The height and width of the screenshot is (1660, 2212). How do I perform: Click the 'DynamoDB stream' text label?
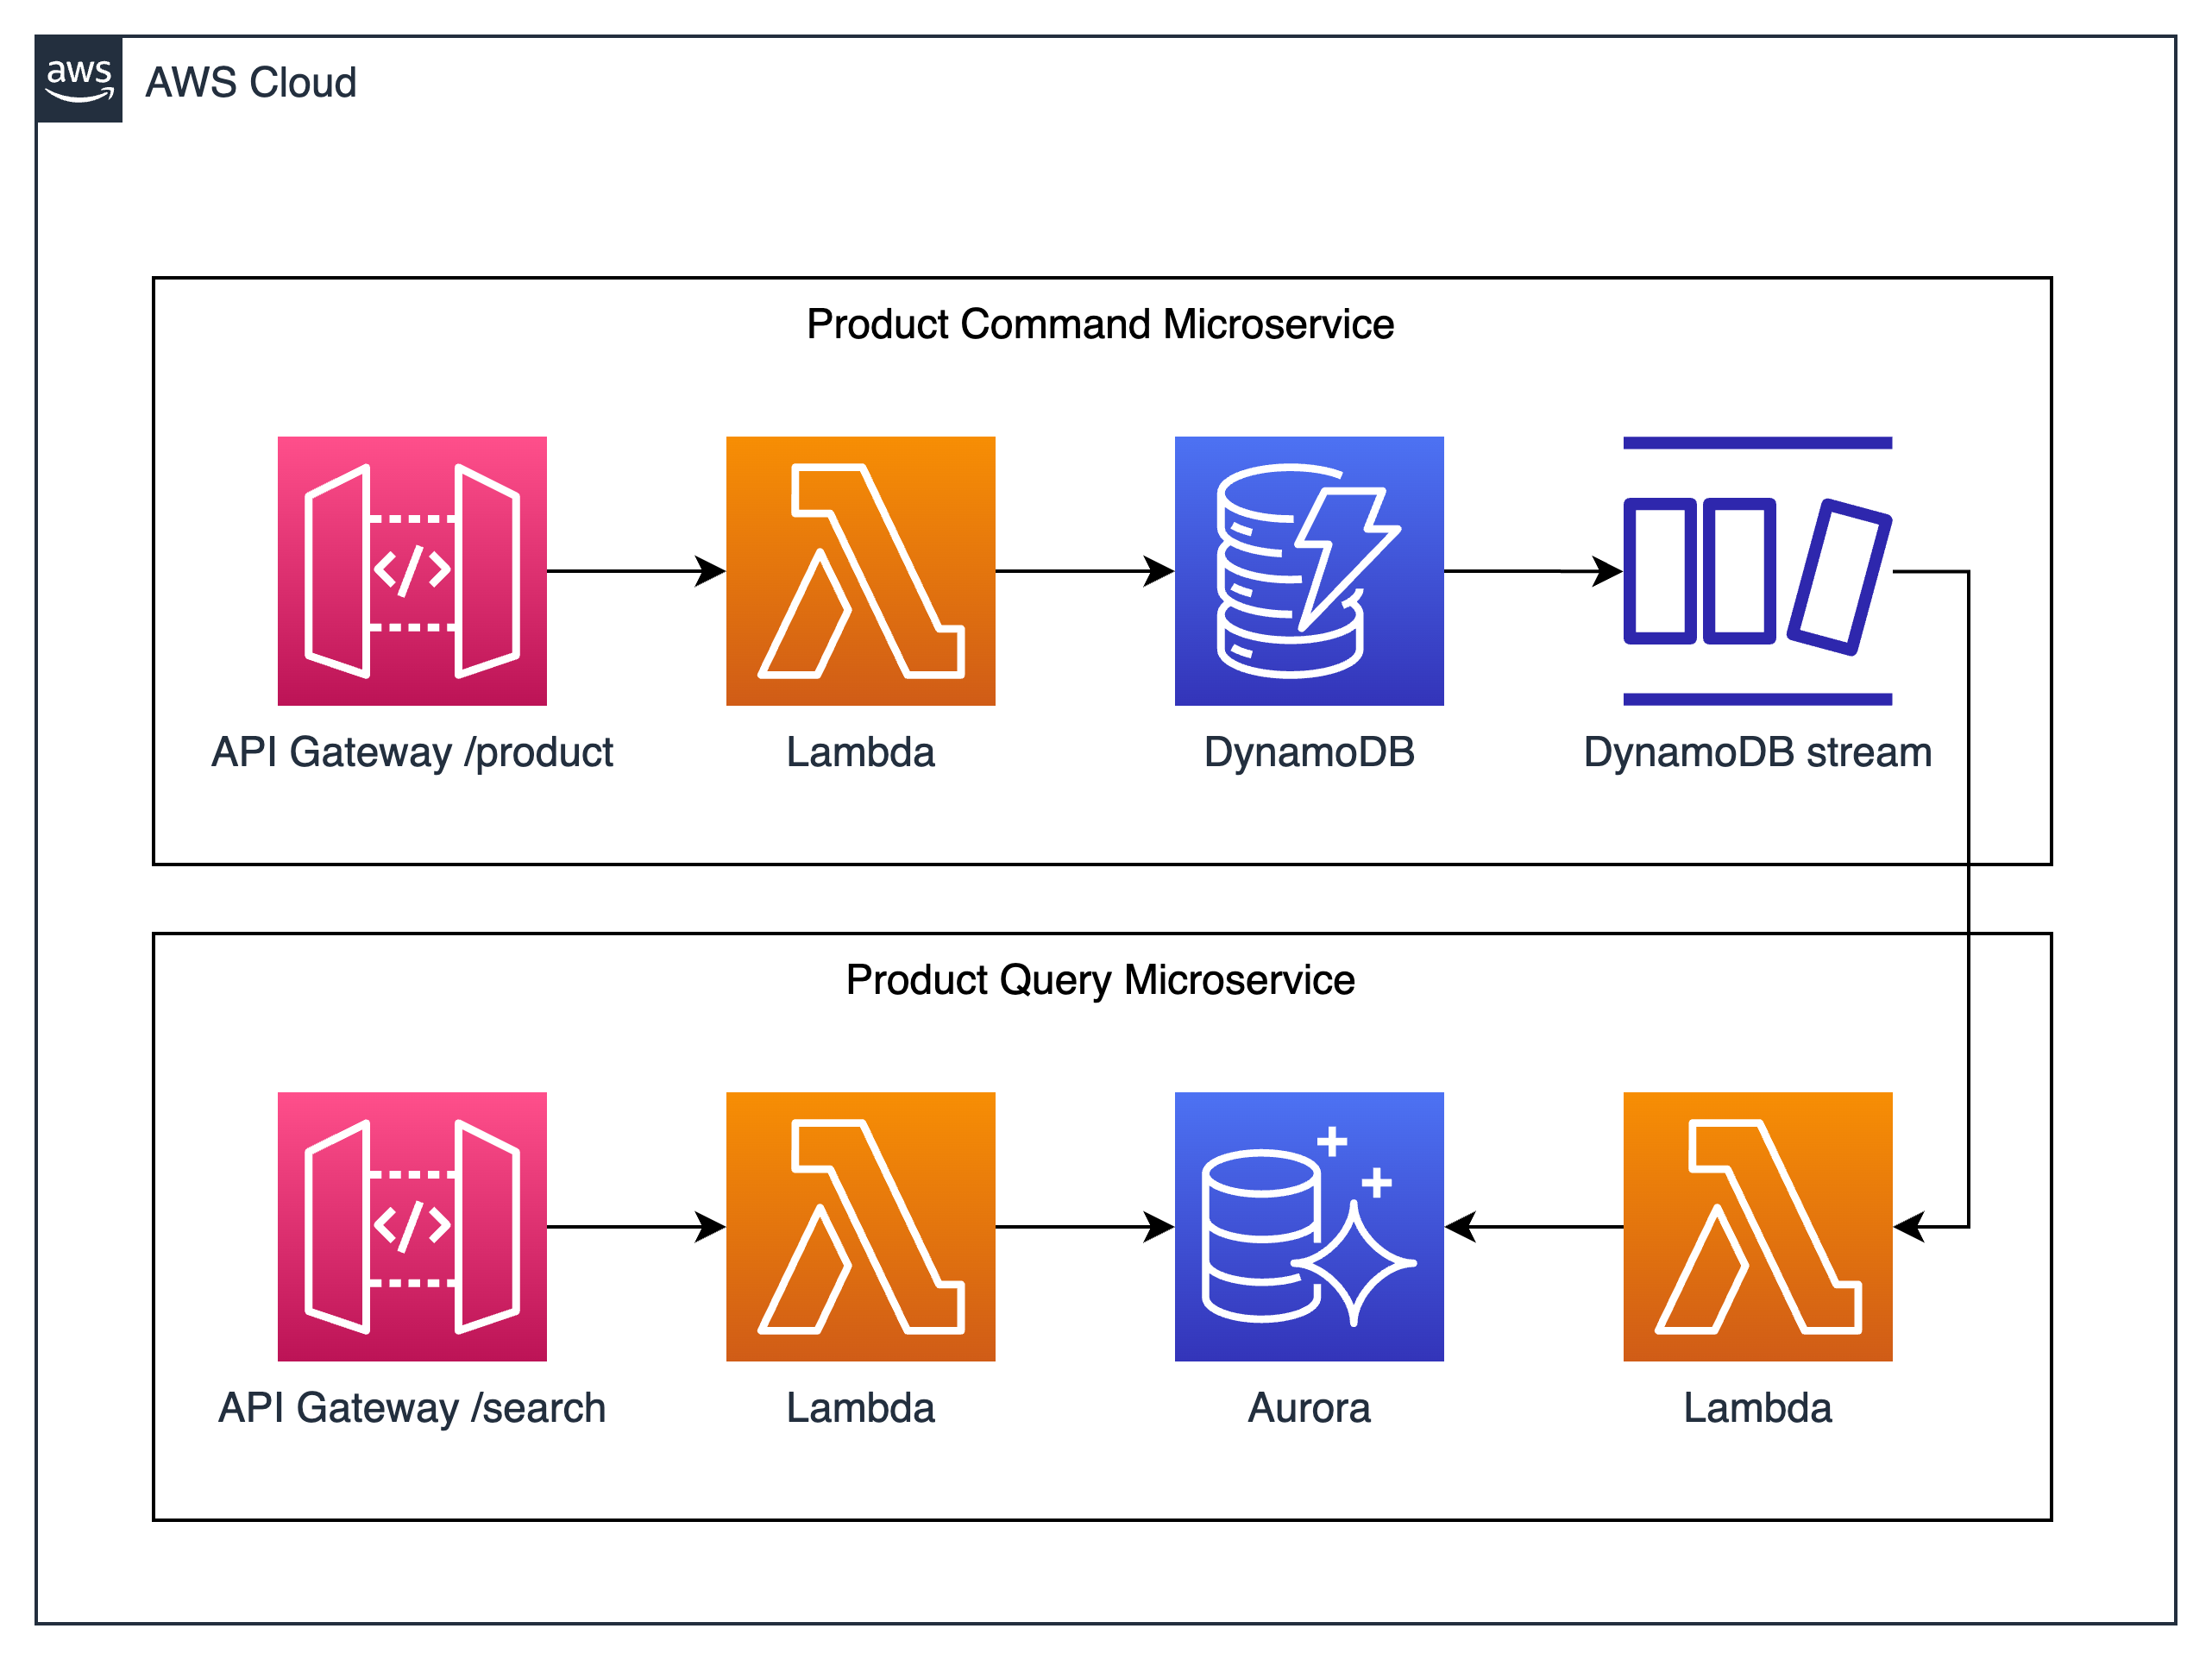point(1758,752)
